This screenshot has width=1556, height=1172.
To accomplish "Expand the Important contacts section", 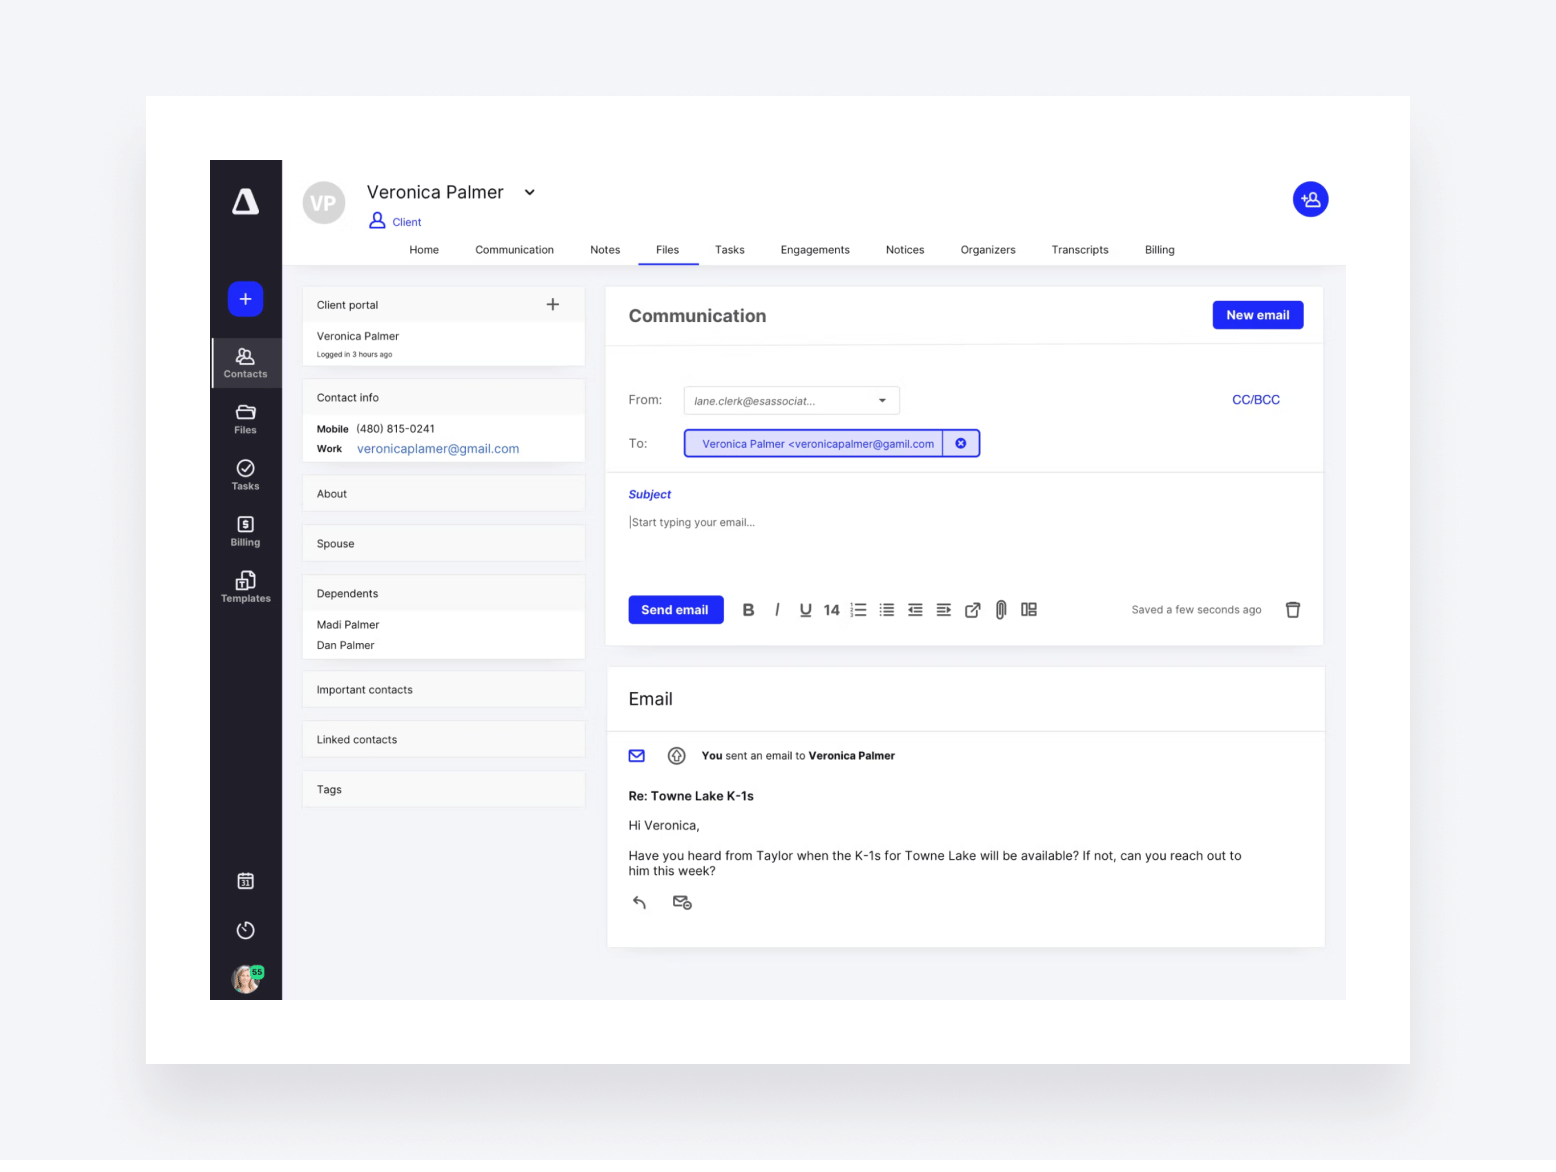I will point(443,690).
